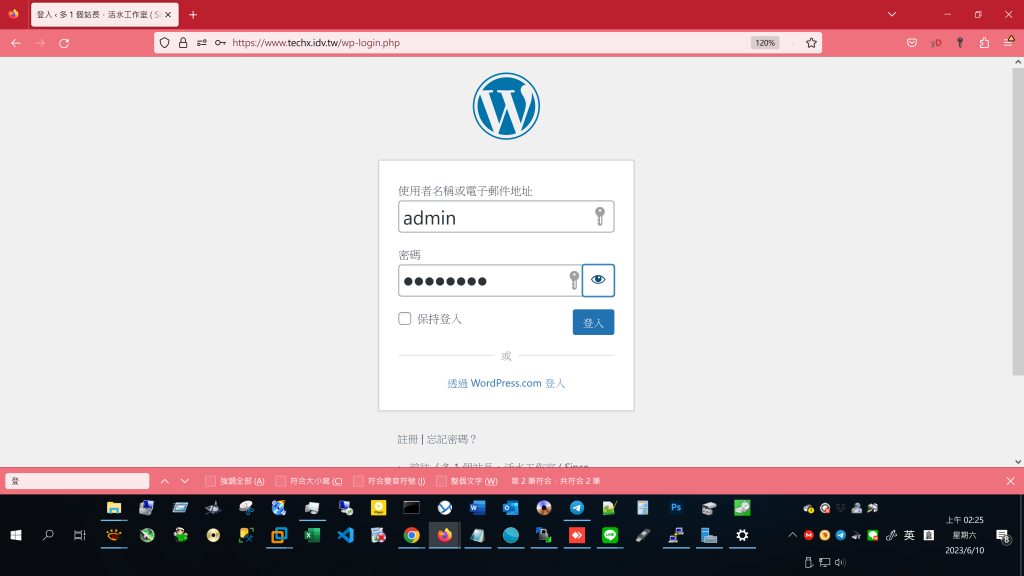Open a new tab with plus button

[193, 15]
